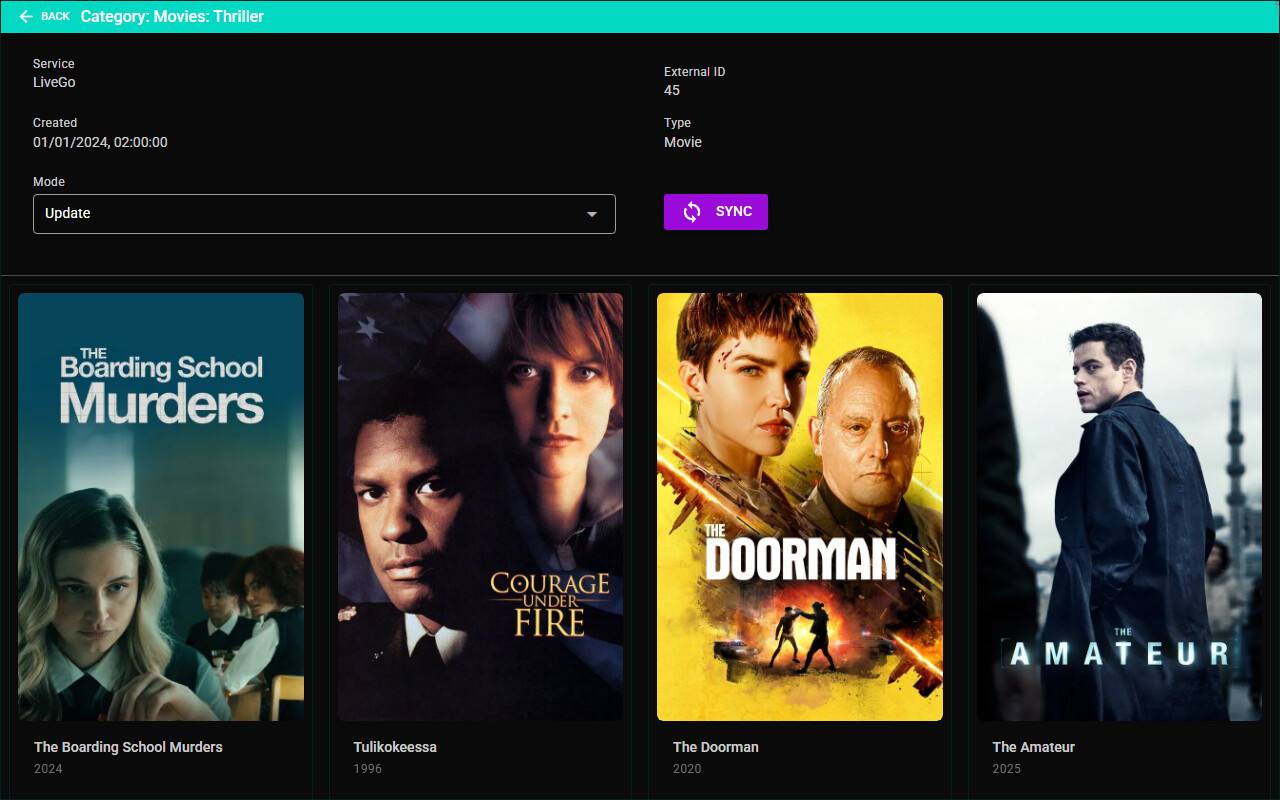Click the year 2020 under The Doorman
The image size is (1280, 800).
tap(687, 769)
